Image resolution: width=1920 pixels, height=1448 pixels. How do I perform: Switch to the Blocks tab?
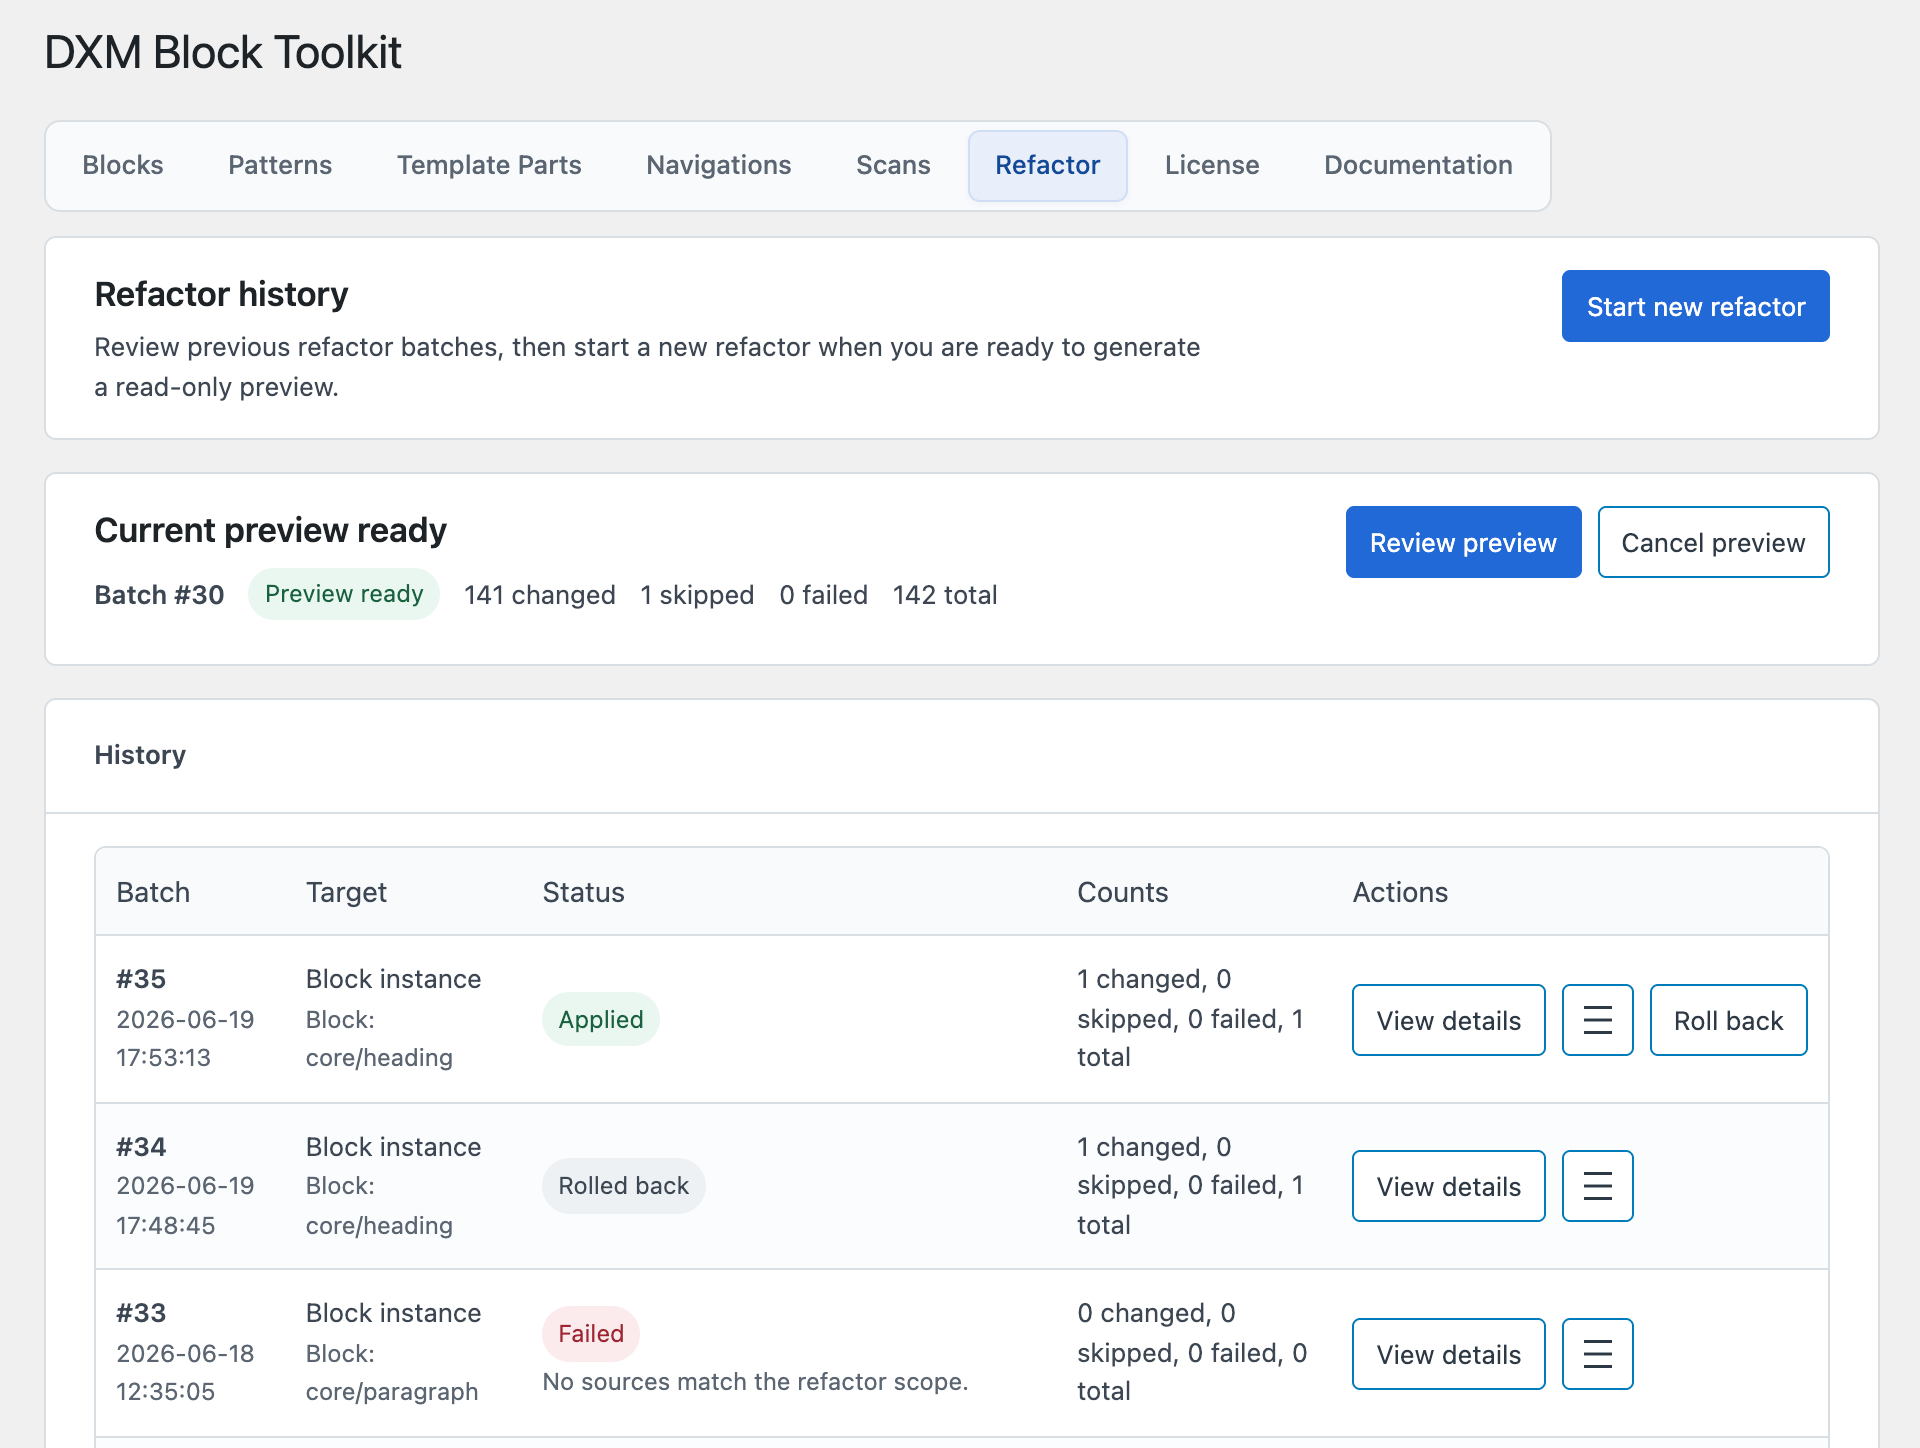point(123,165)
